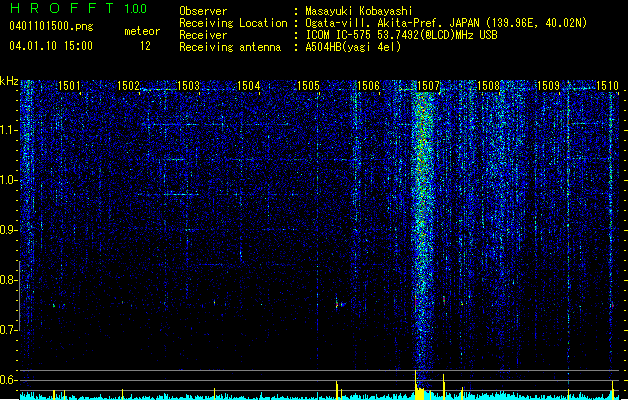Click the kHz axis unit label
The width and height of the screenshot is (629, 400).
point(9,81)
